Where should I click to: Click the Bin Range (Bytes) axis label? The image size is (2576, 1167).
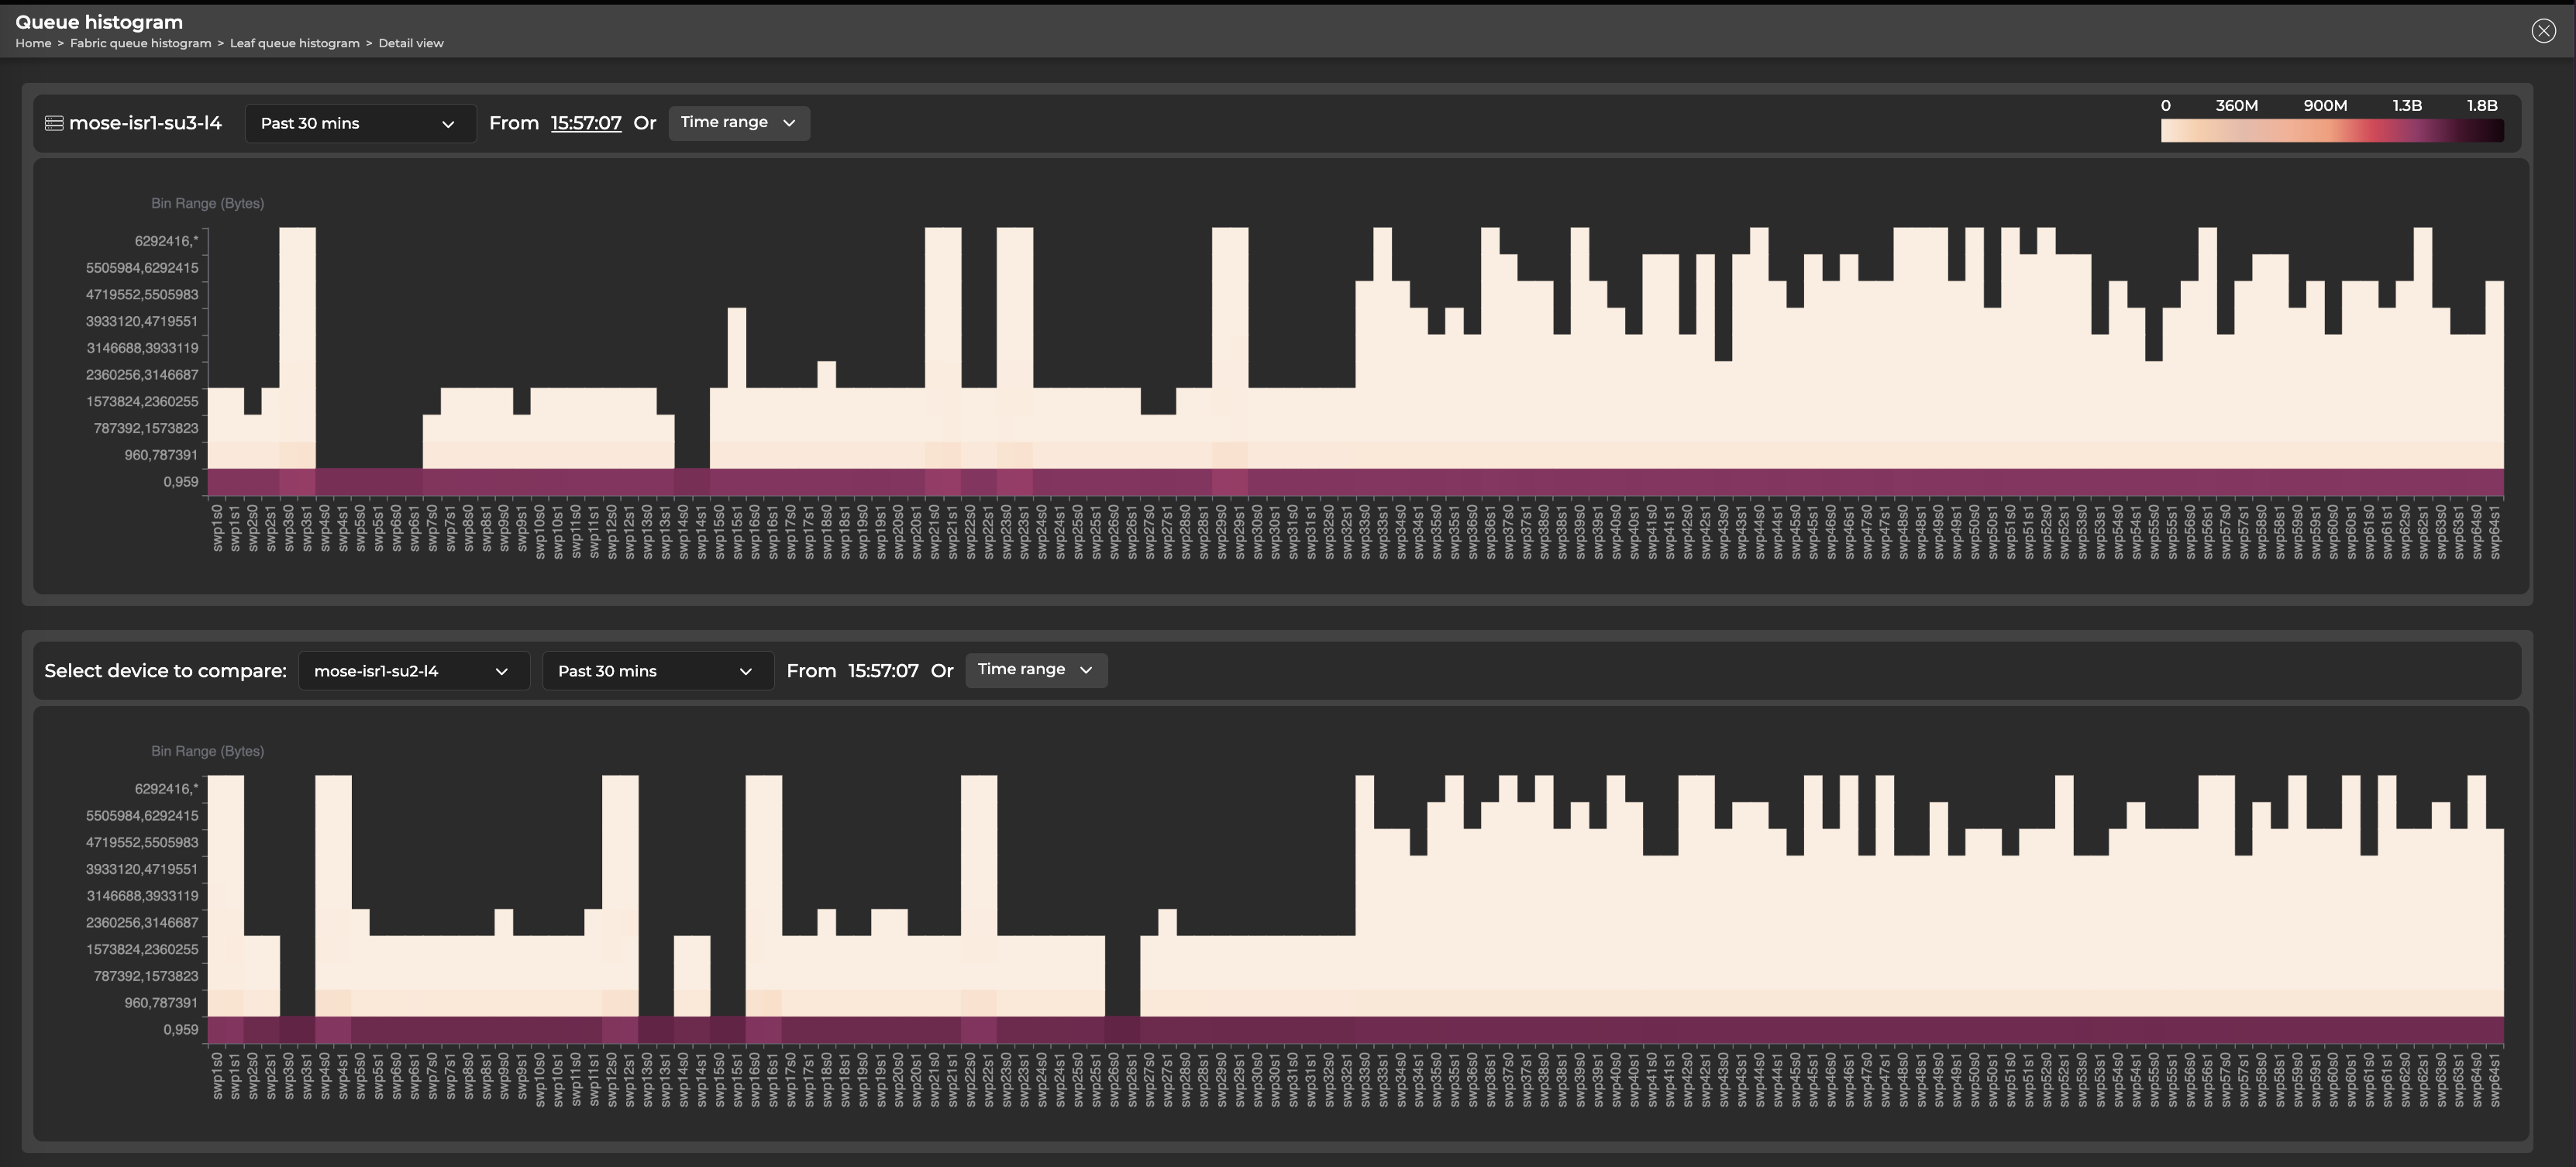207,203
